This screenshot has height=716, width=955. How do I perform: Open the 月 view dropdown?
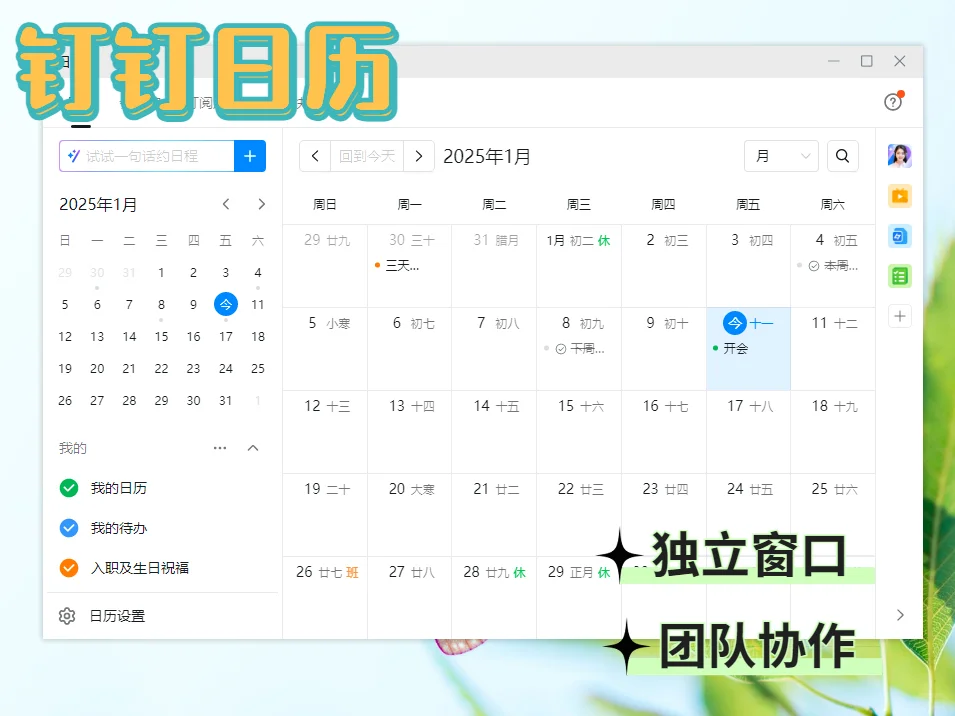coord(781,156)
